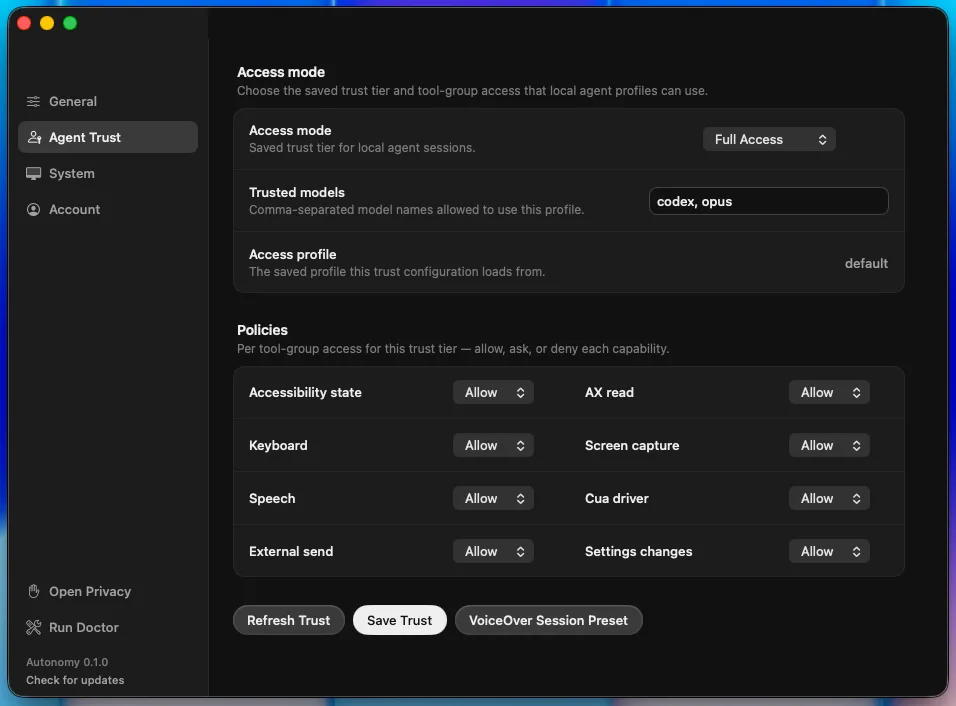Apply the VoiceOver Session Preset

[x=548, y=620]
